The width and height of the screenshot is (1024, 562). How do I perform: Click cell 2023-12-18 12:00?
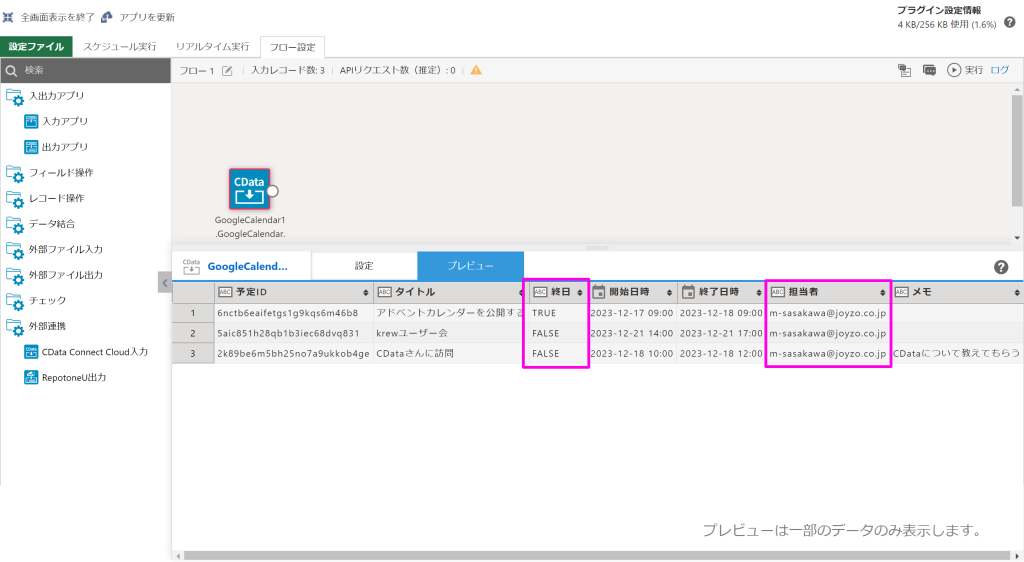721,354
